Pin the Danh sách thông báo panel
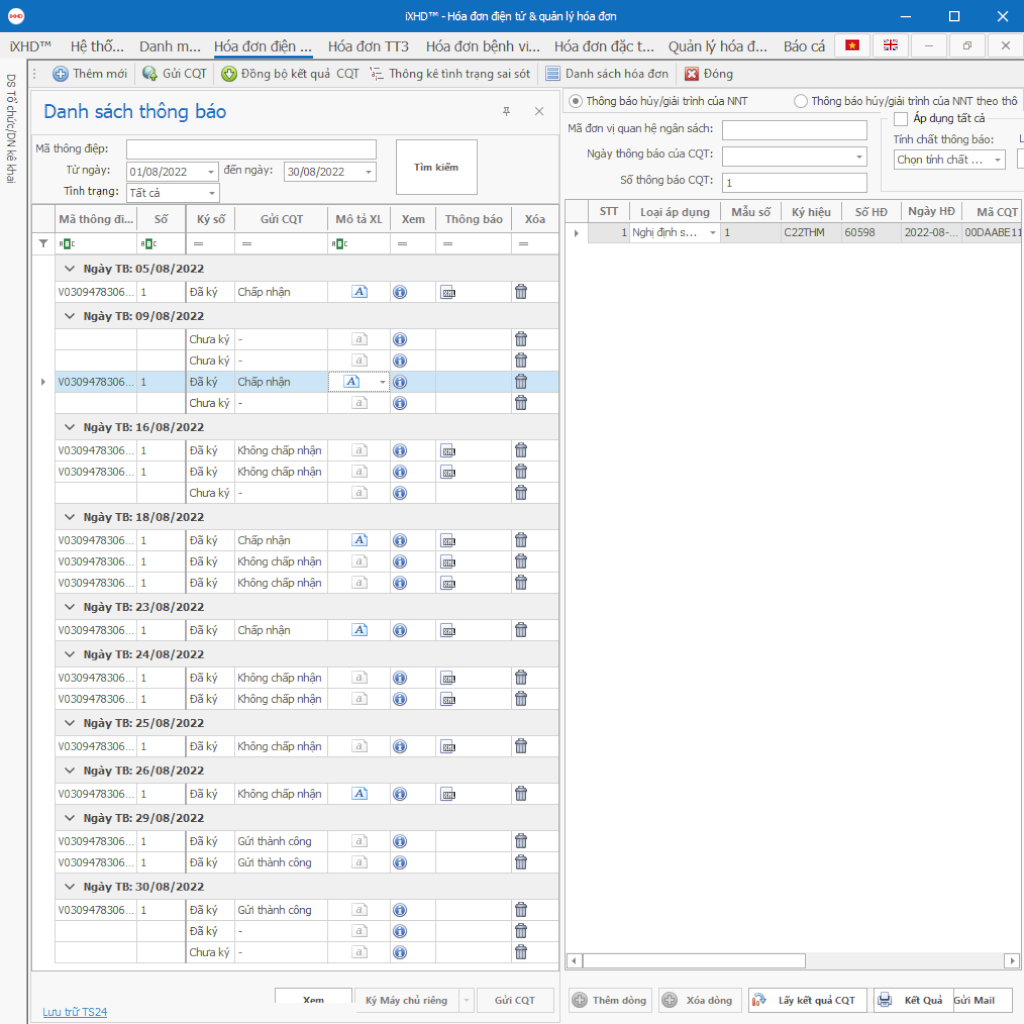1024x1024 pixels. [506, 112]
